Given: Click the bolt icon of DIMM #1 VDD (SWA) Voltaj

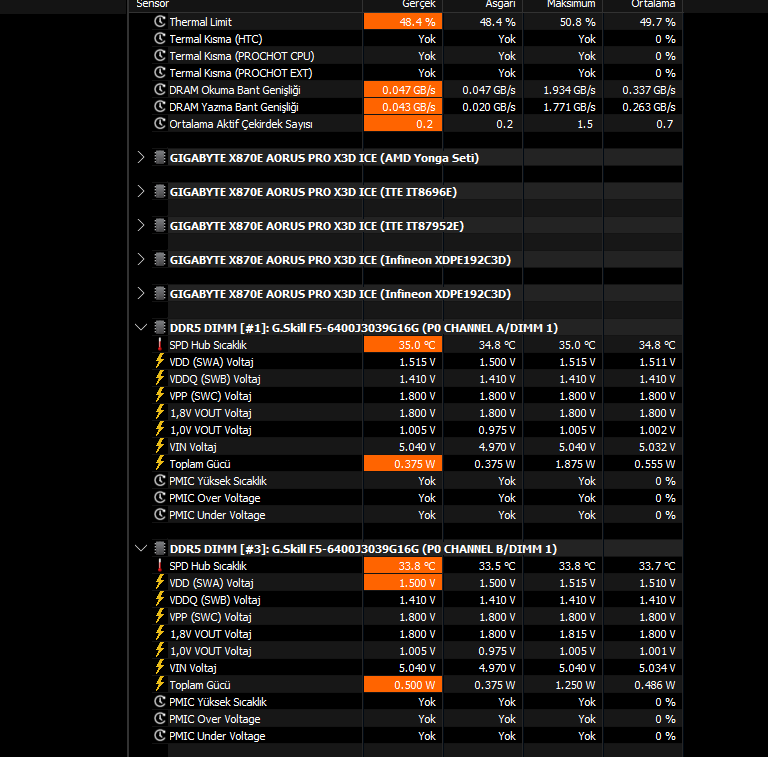Looking at the screenshot, I should coord(160,362).
